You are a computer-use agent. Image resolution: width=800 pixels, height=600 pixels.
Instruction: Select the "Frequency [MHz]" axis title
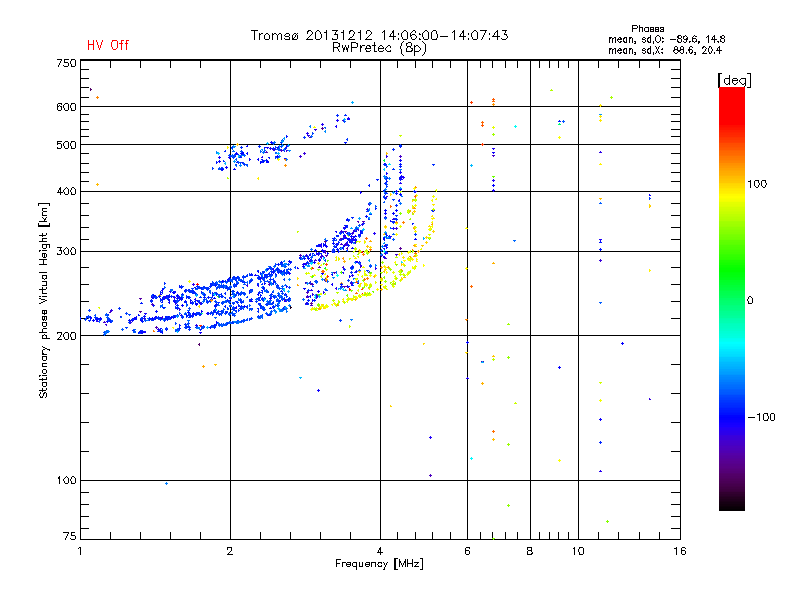click(x=379, y=564)
